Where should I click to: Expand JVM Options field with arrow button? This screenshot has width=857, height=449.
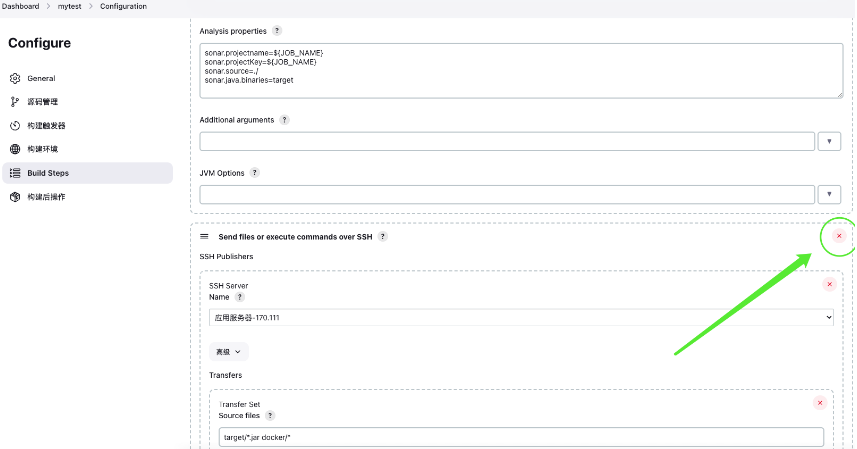point(829,194)
